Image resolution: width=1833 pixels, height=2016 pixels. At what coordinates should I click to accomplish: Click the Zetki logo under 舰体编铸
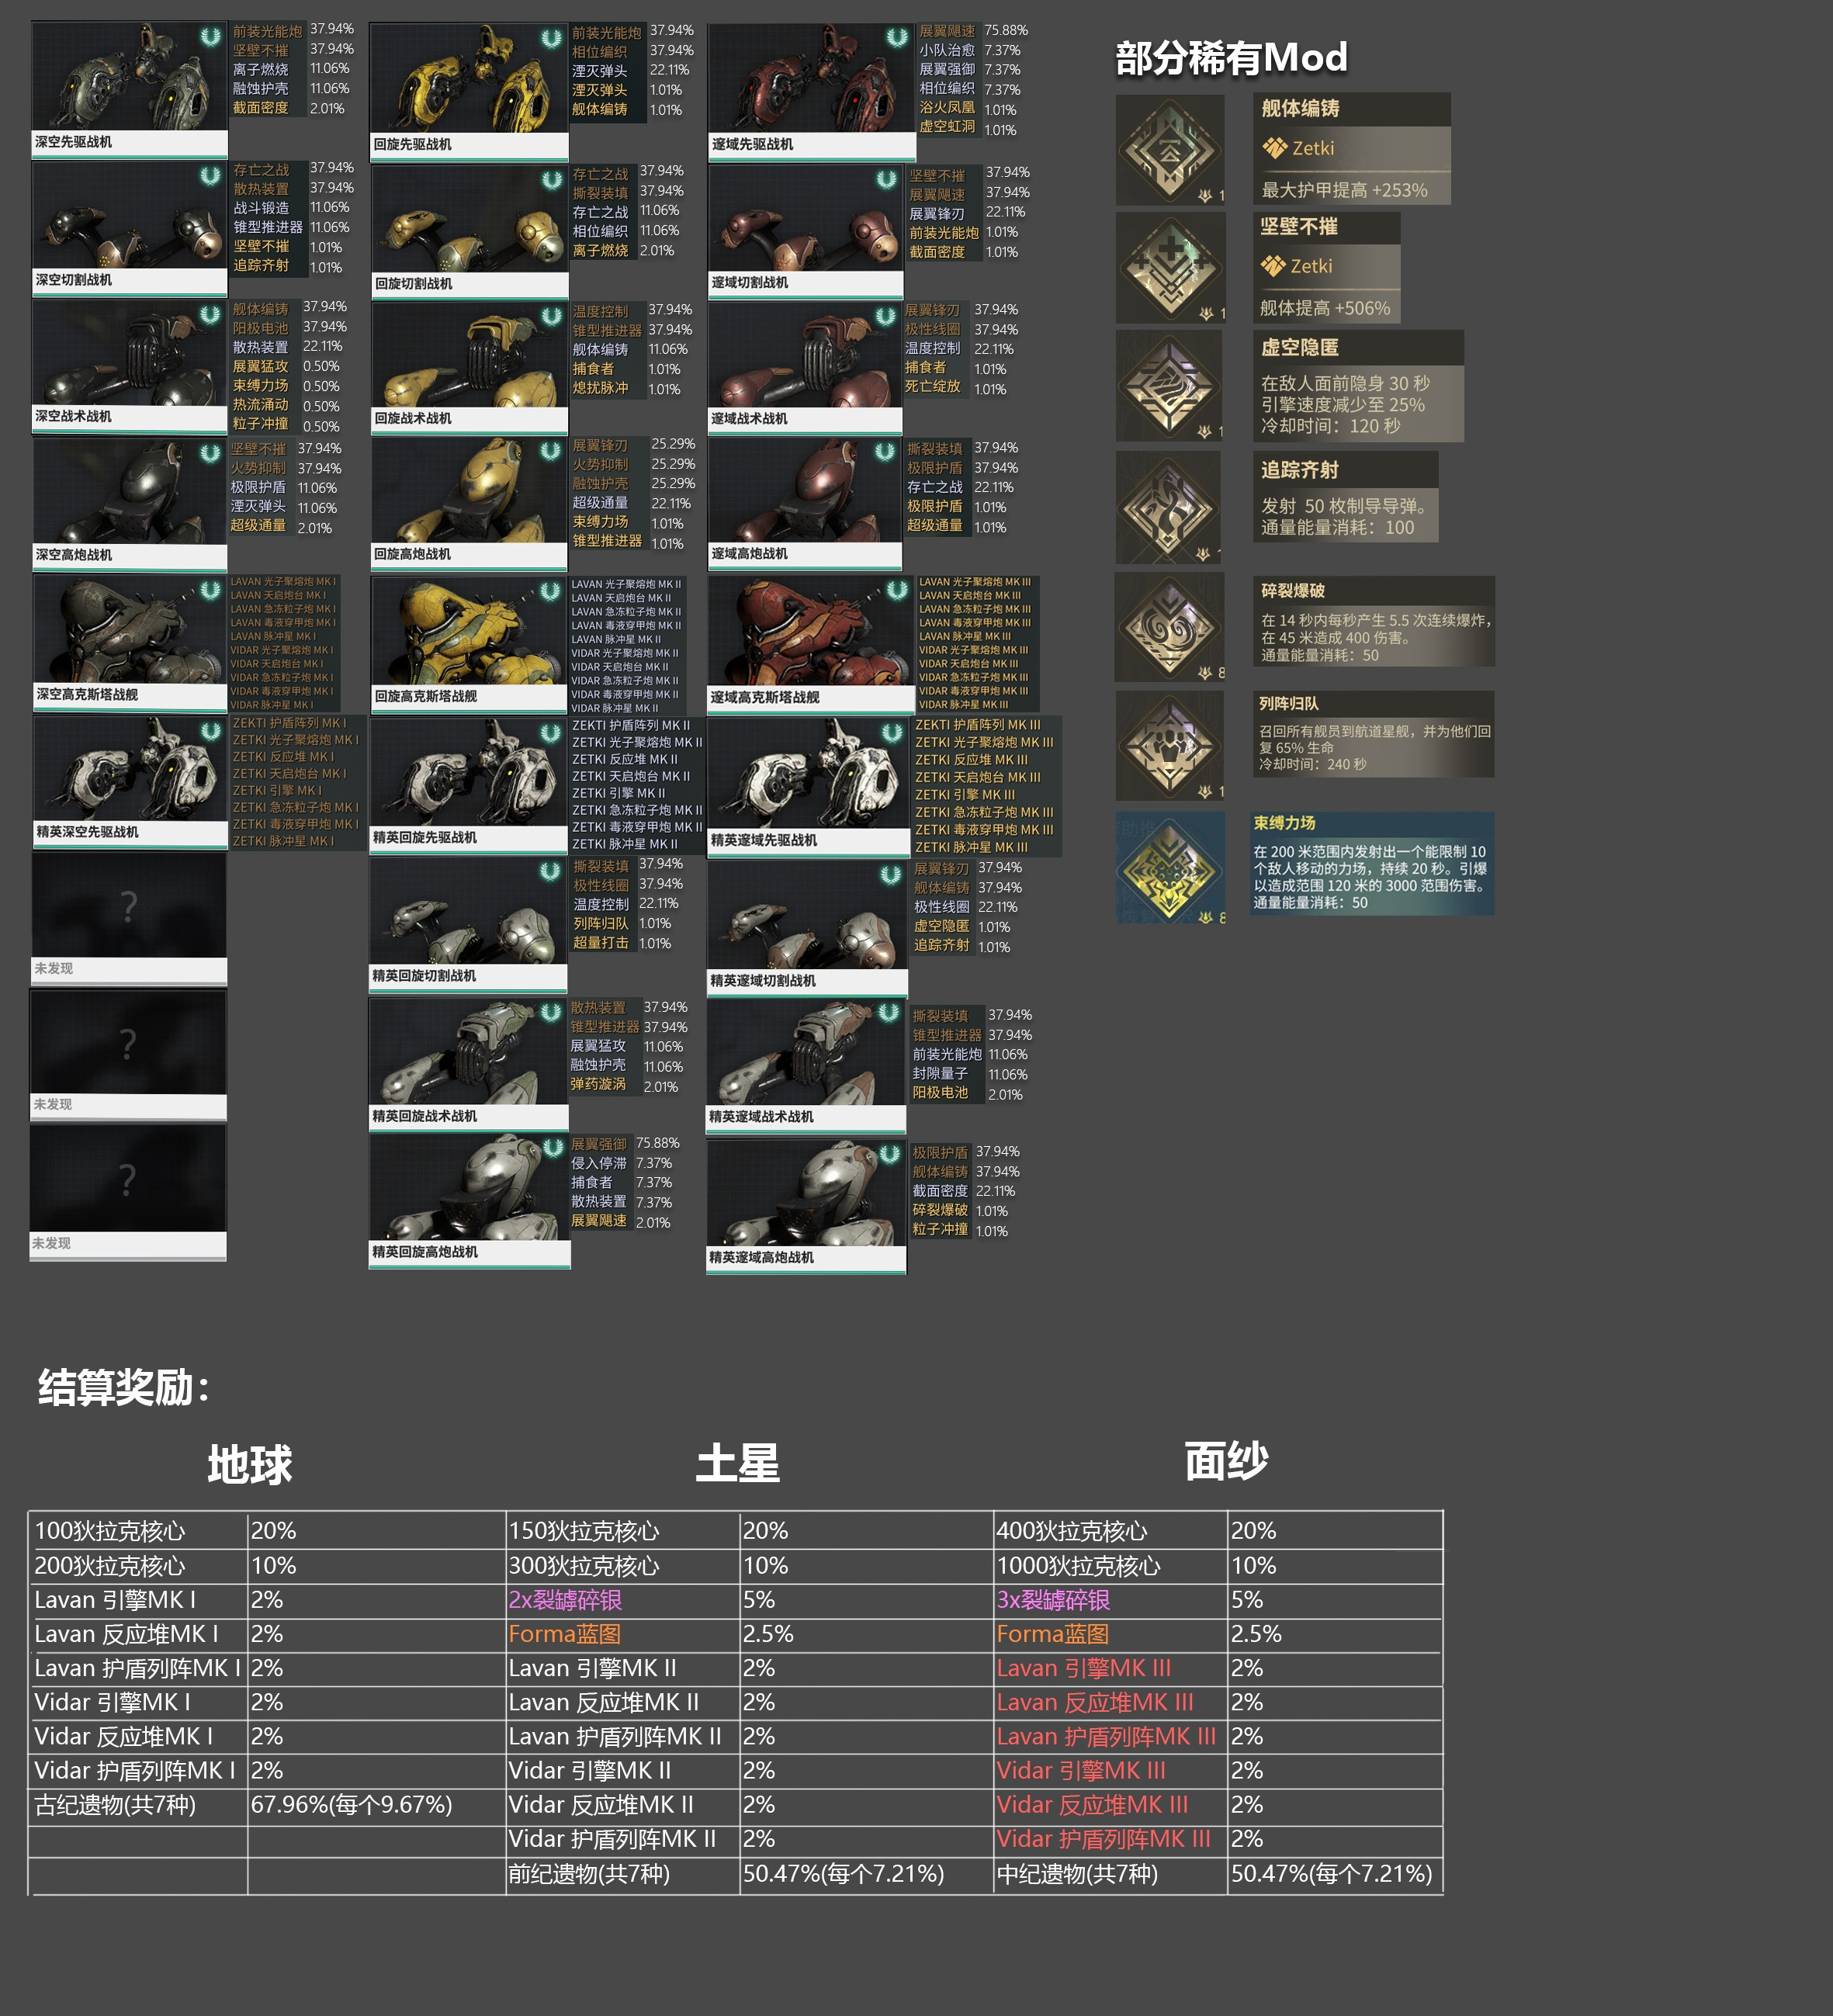point(1275,148)
